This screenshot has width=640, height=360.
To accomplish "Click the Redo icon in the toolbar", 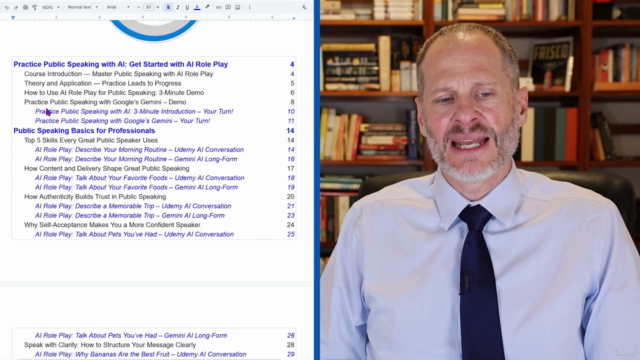I will click(16, 7).
